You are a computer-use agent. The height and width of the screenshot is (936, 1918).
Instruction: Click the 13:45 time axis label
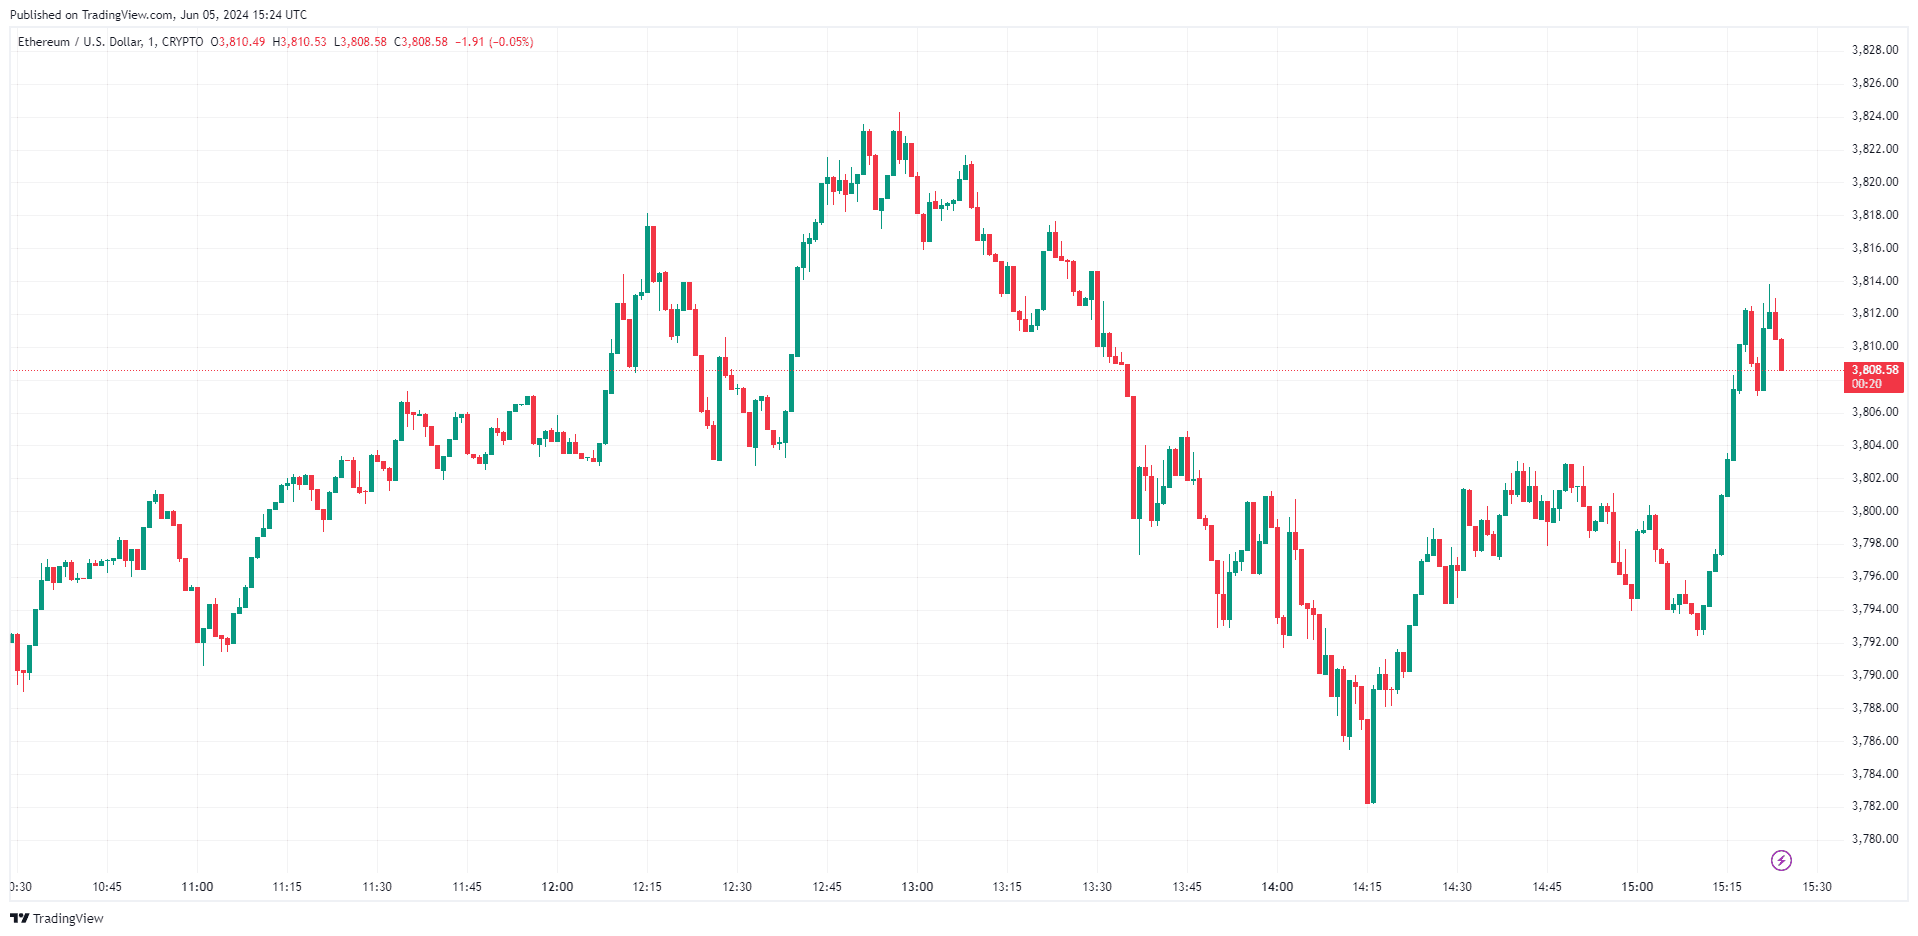click(1187, 887)
